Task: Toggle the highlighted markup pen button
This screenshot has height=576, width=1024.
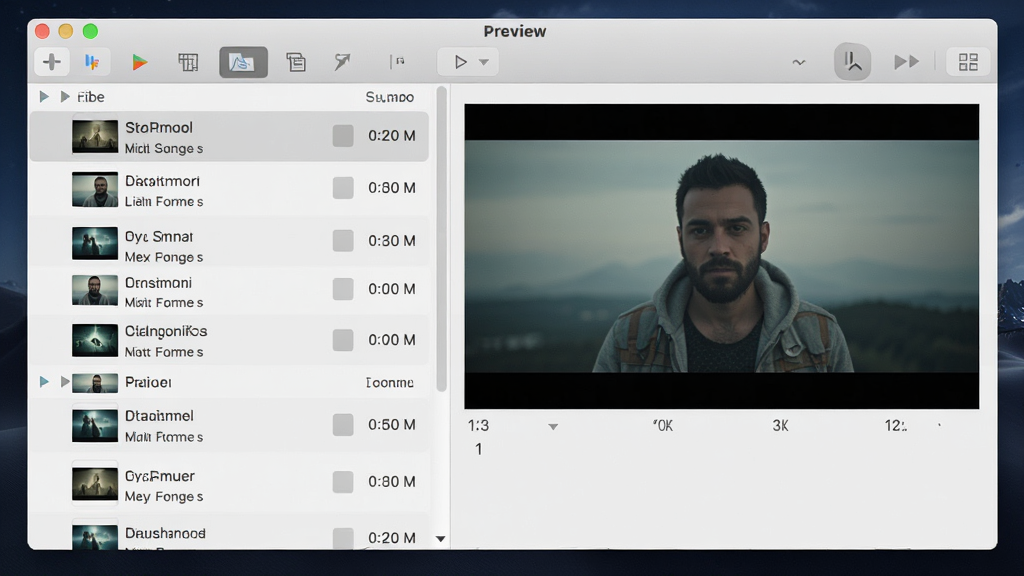Action: [852, 62]
